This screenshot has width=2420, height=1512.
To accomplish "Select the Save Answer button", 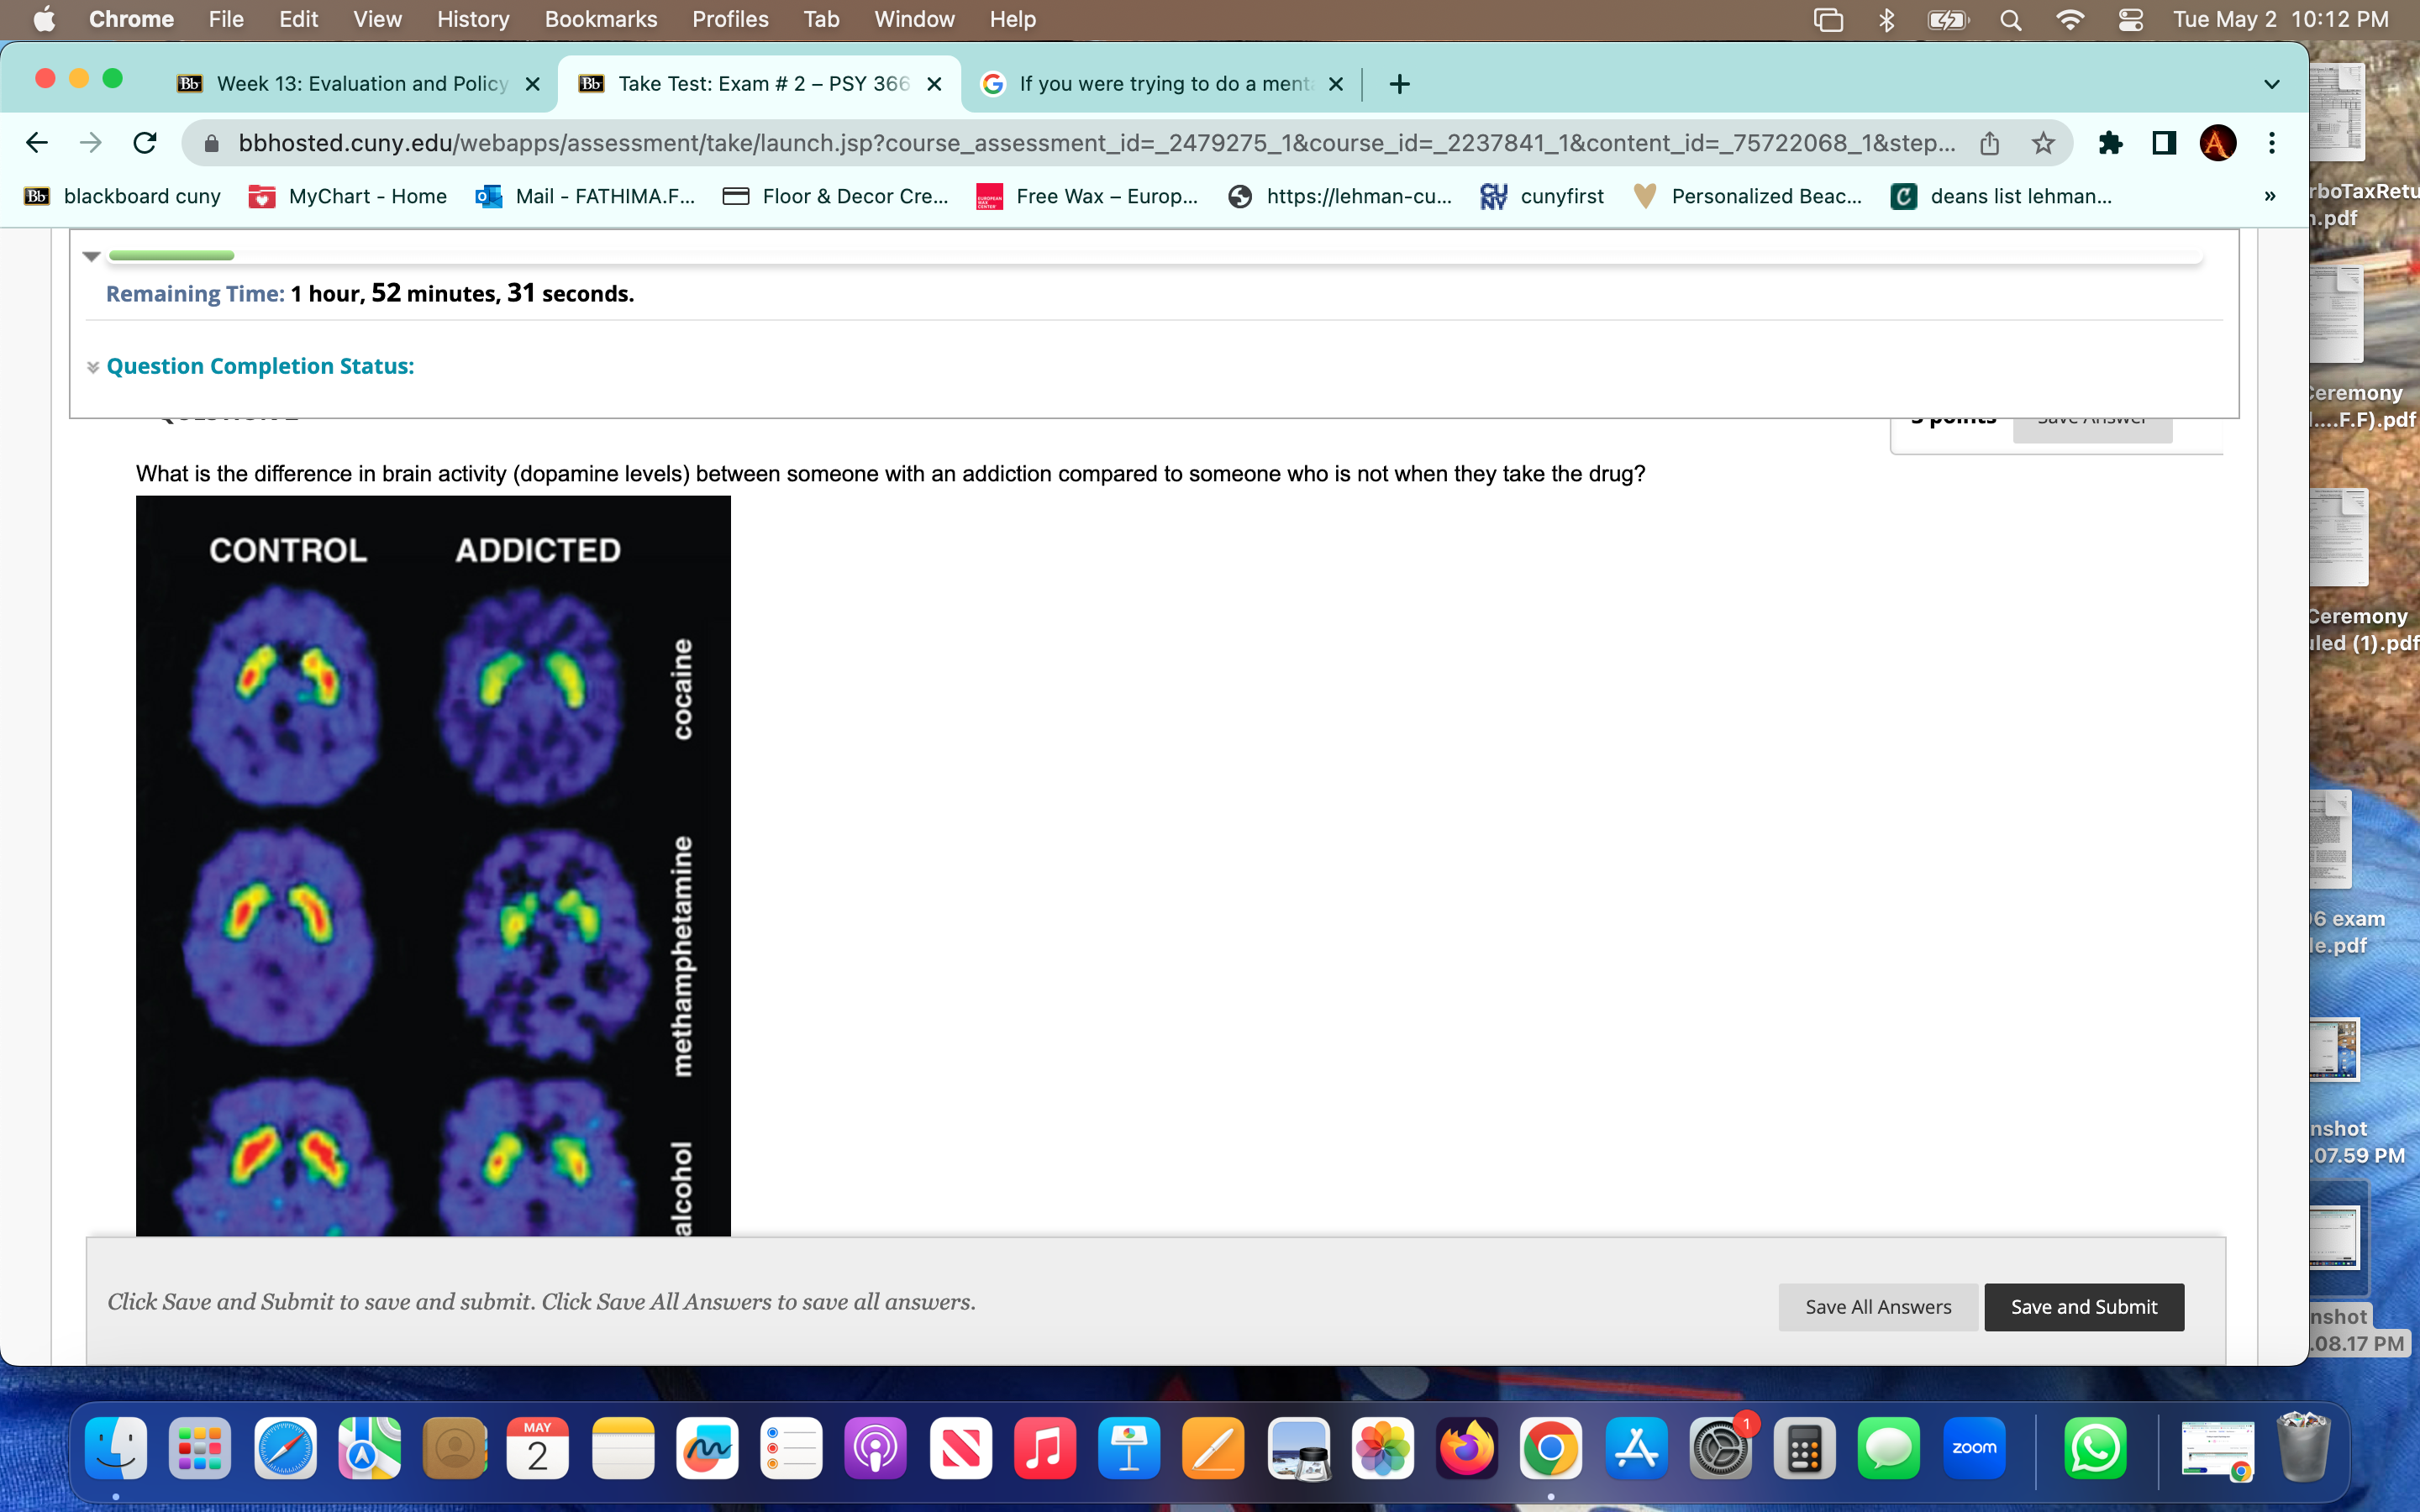I will click(2092, 418).
